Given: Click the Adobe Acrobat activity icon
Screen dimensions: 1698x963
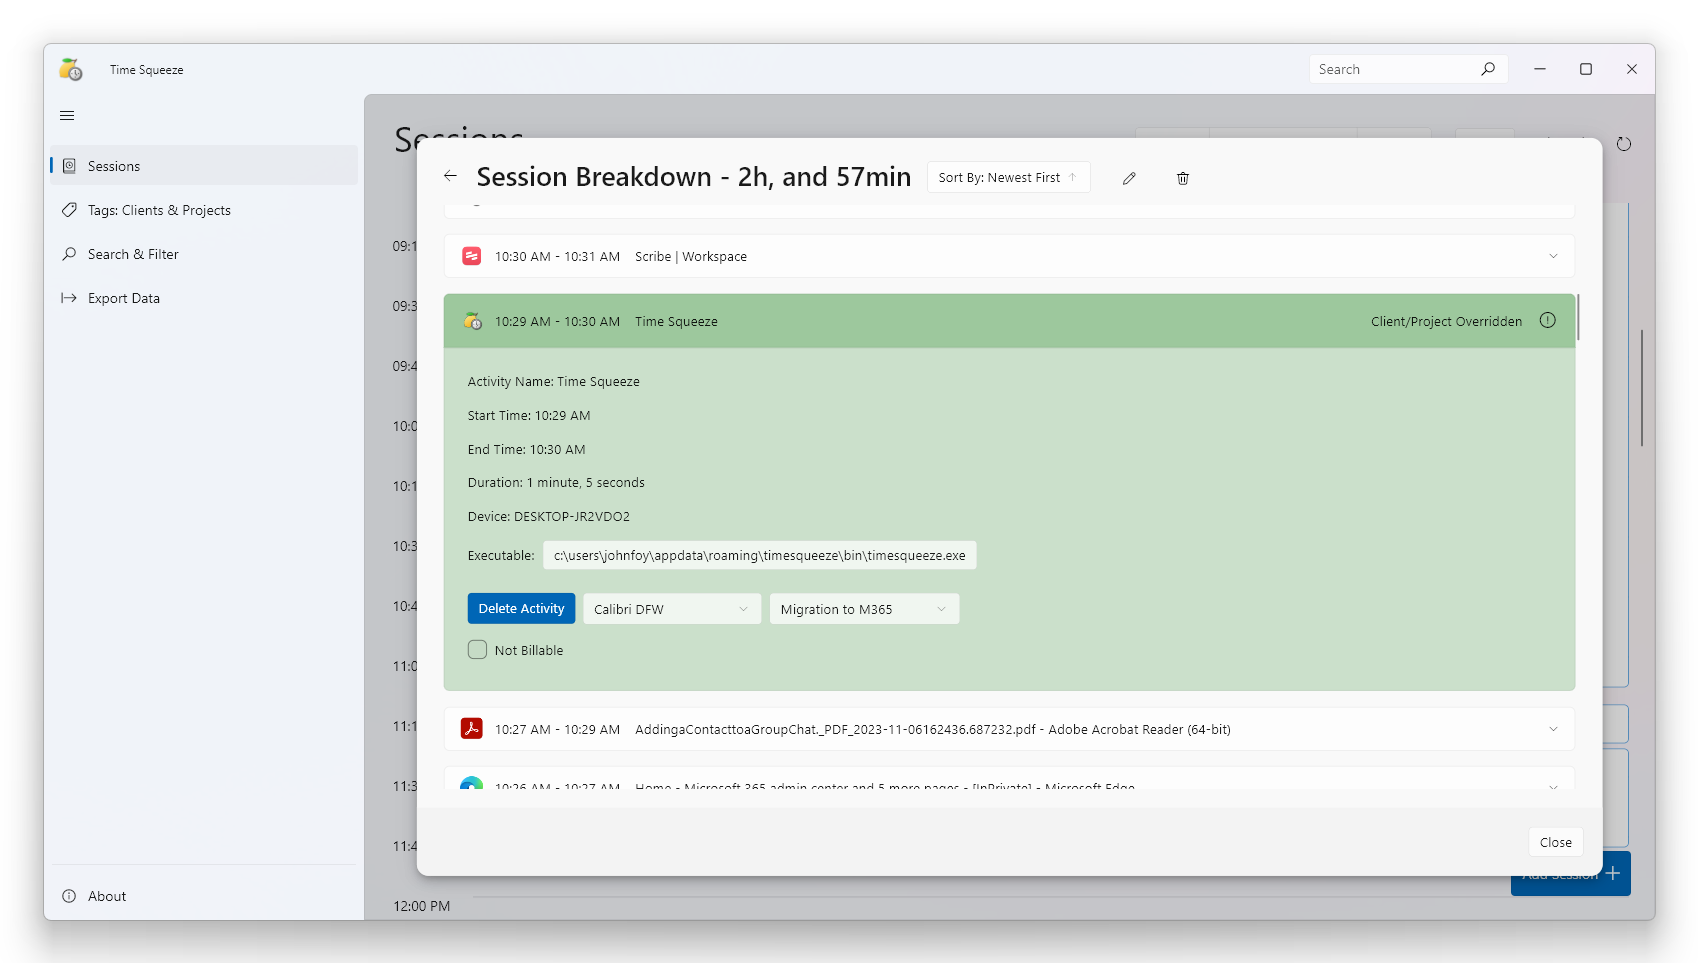Looking at the screenshot, I should coord(472,729).
